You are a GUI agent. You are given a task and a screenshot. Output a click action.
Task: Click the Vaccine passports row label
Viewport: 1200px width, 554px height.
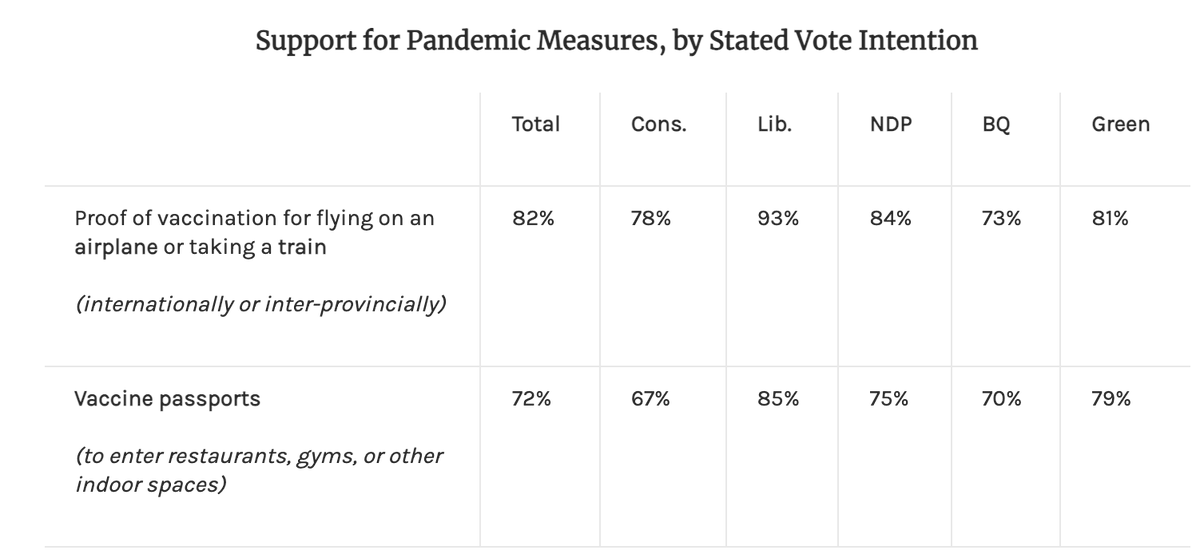coord(168,399)
